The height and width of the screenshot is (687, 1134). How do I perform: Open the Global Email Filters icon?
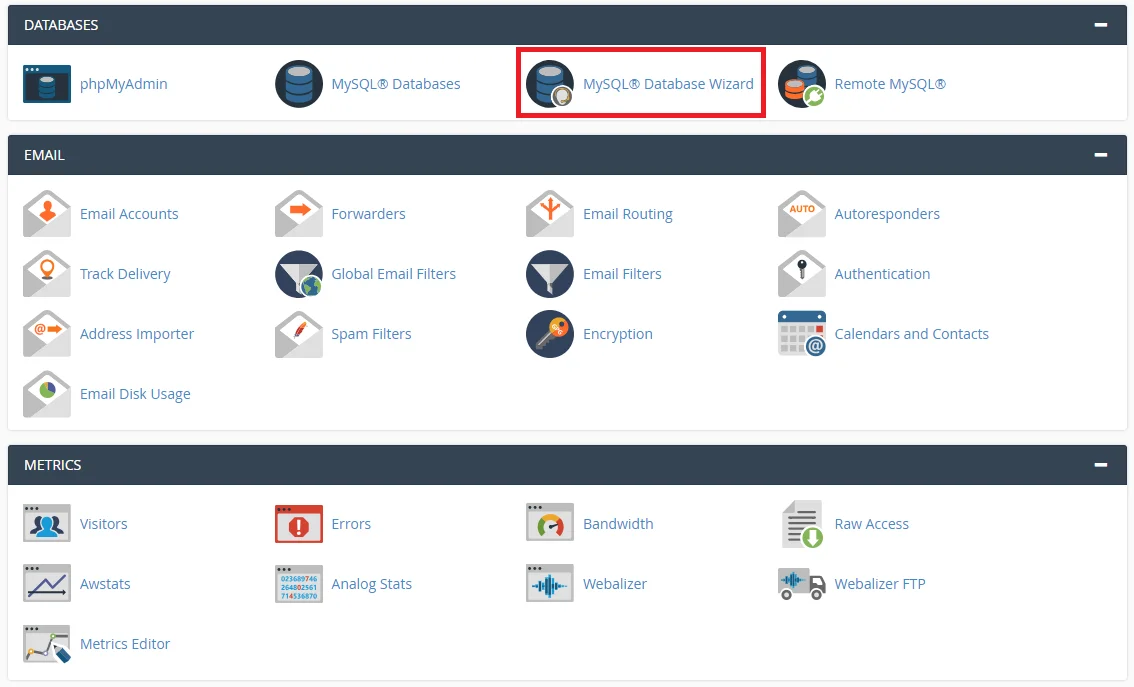[299, 274]
